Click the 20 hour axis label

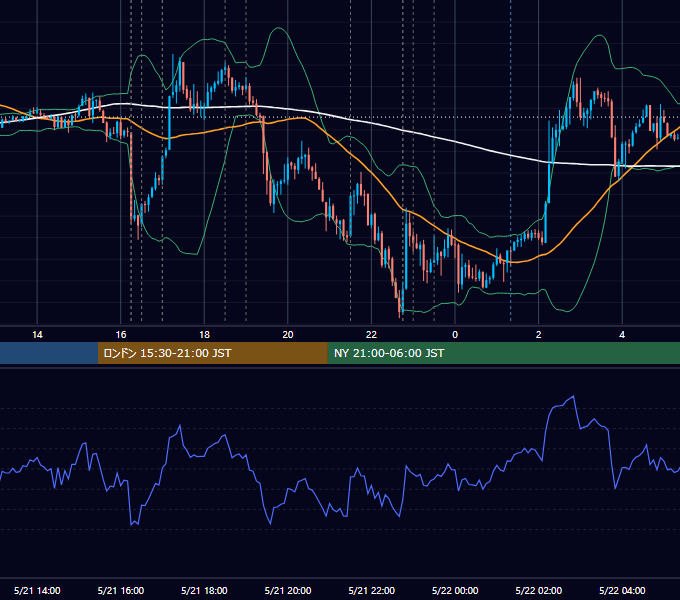(288, 335)
